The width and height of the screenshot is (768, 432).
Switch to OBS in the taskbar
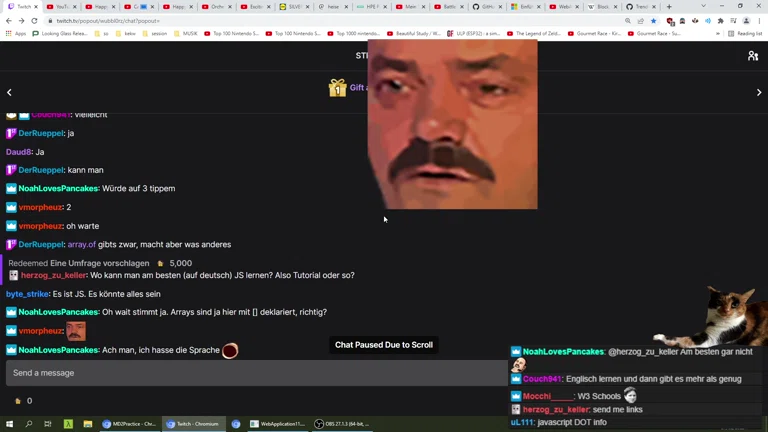(x=342, y=424)
